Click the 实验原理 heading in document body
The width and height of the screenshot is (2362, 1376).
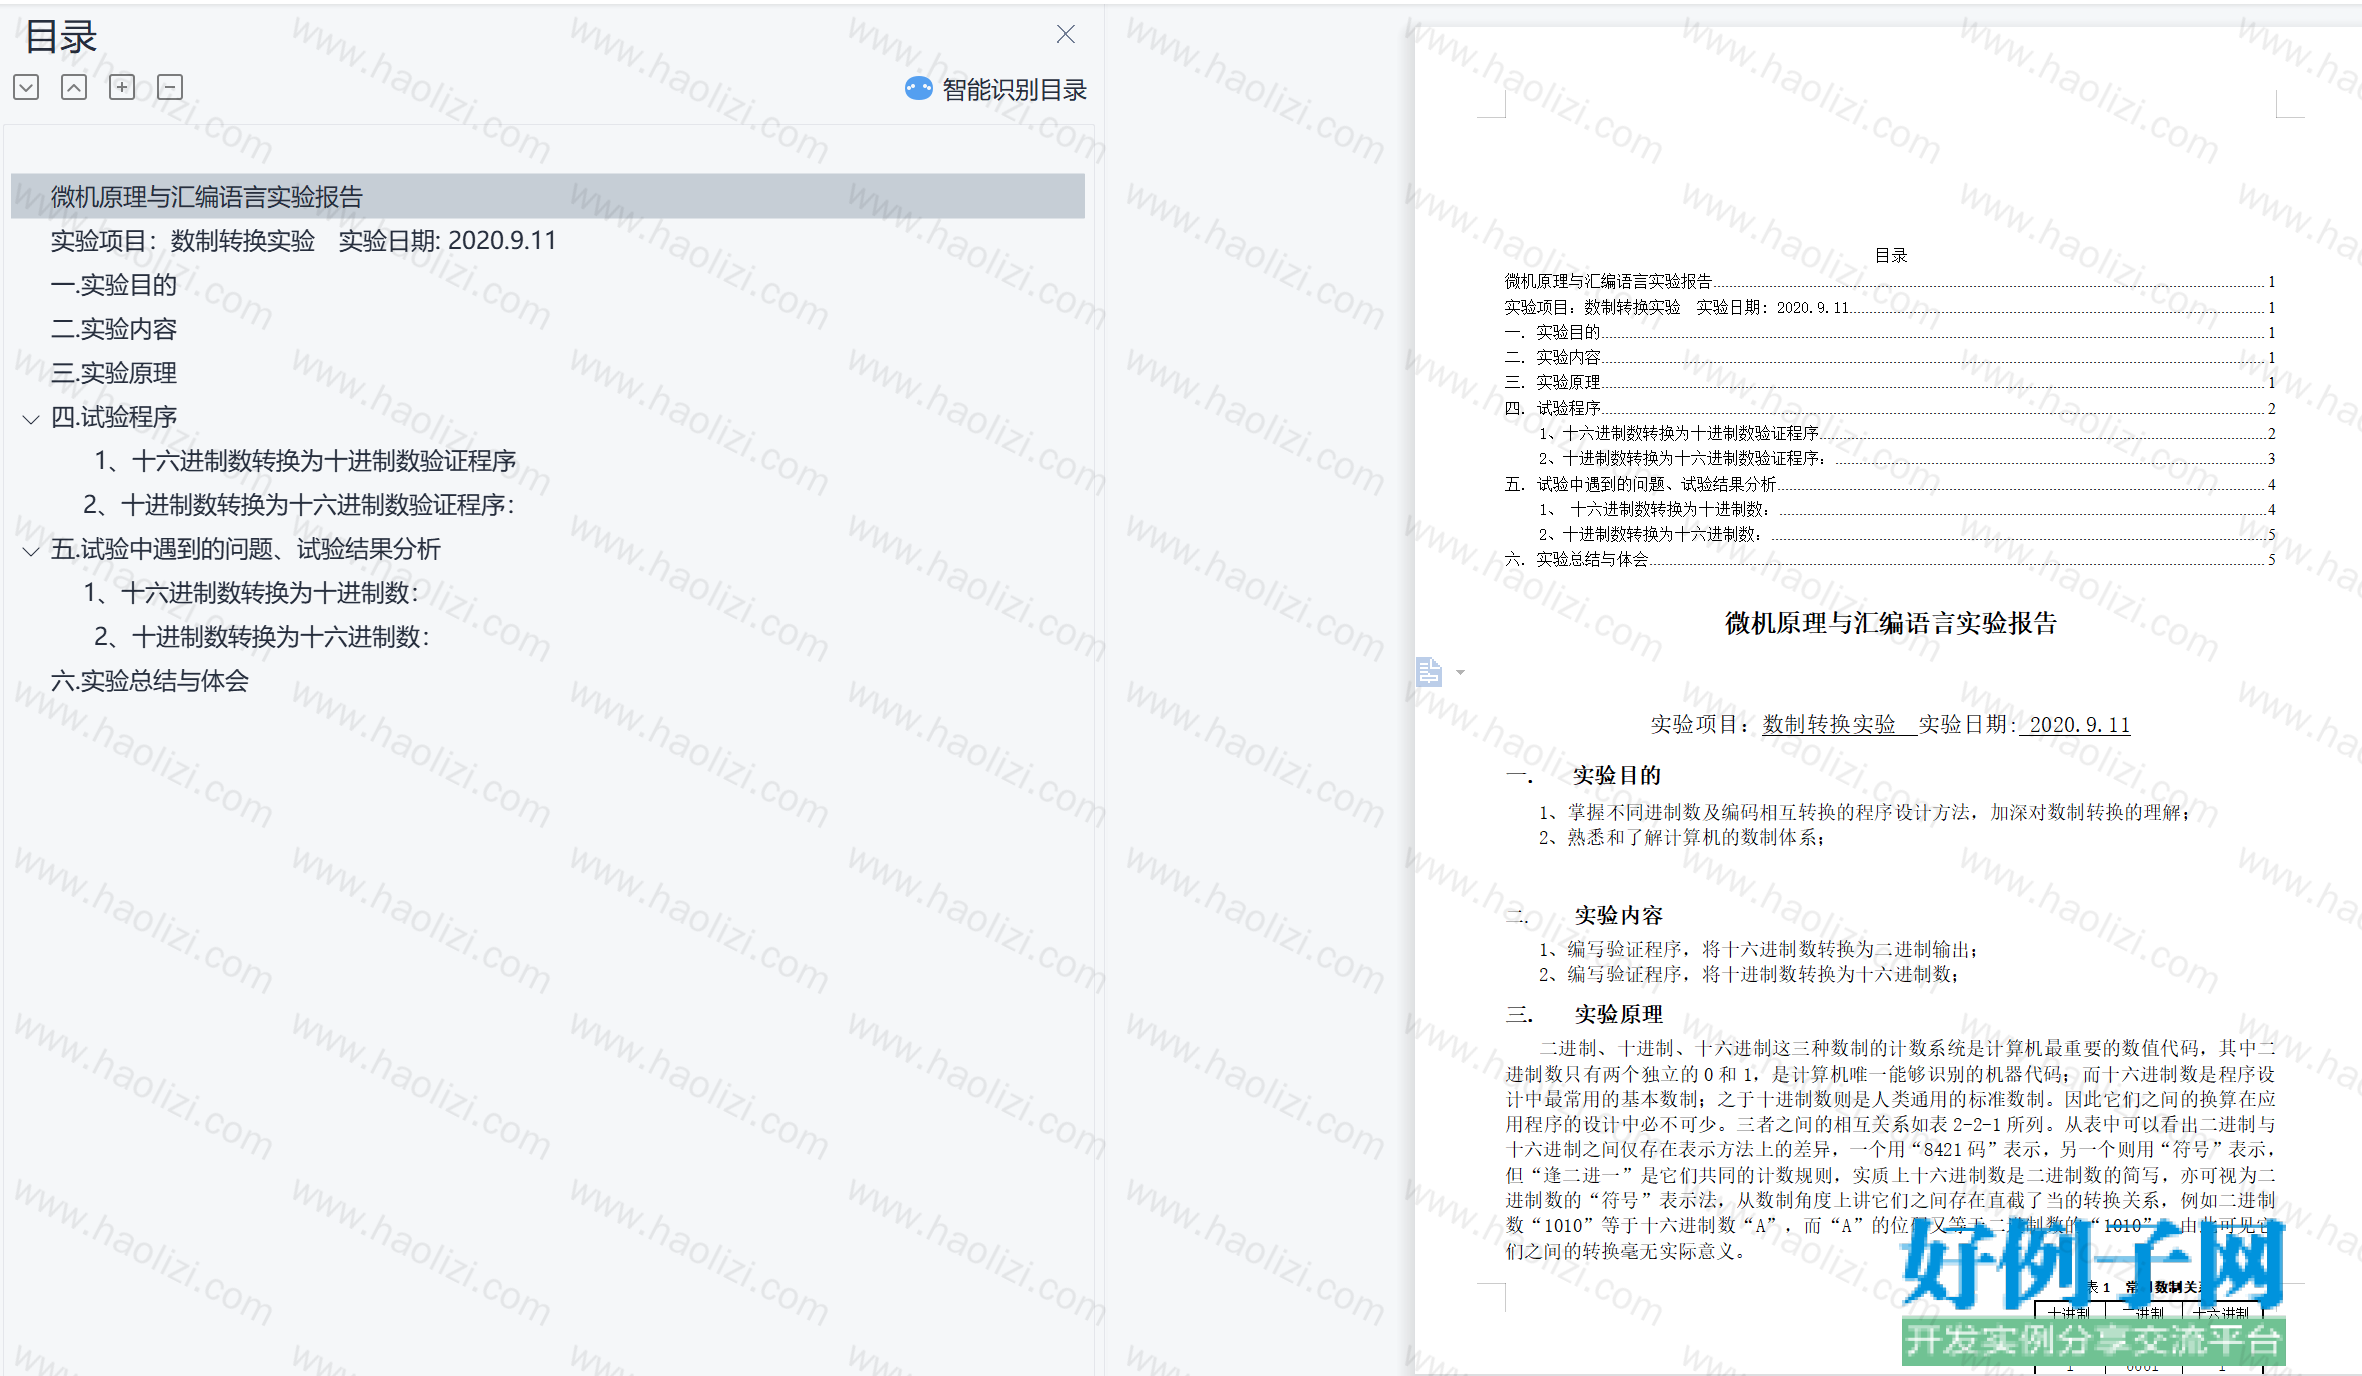pyautogui.click(x=1618, y=1014)
